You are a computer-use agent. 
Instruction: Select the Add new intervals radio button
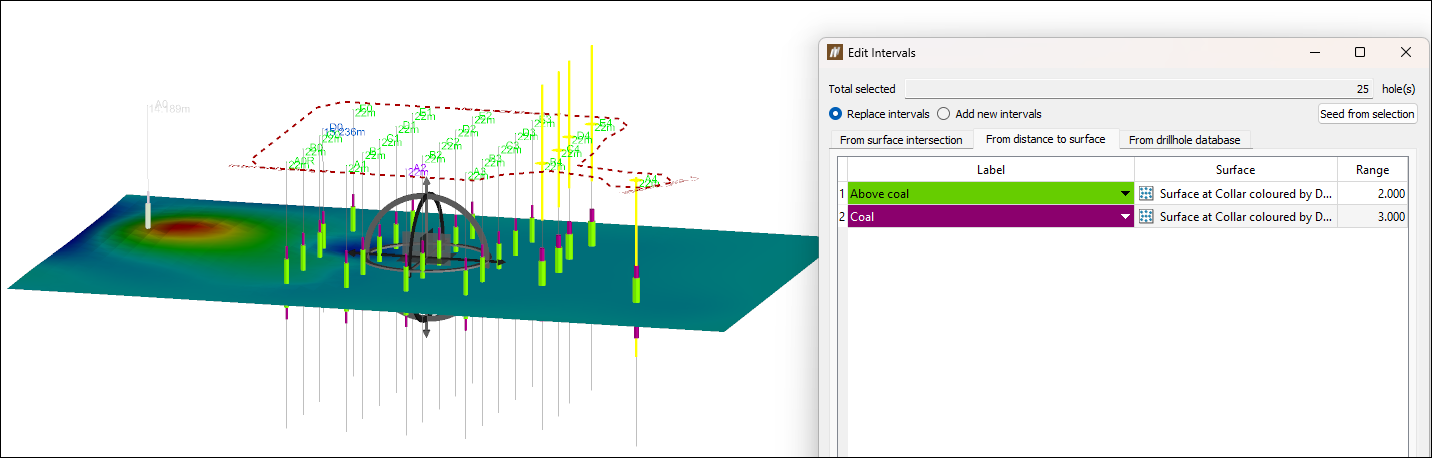(943, 114)
